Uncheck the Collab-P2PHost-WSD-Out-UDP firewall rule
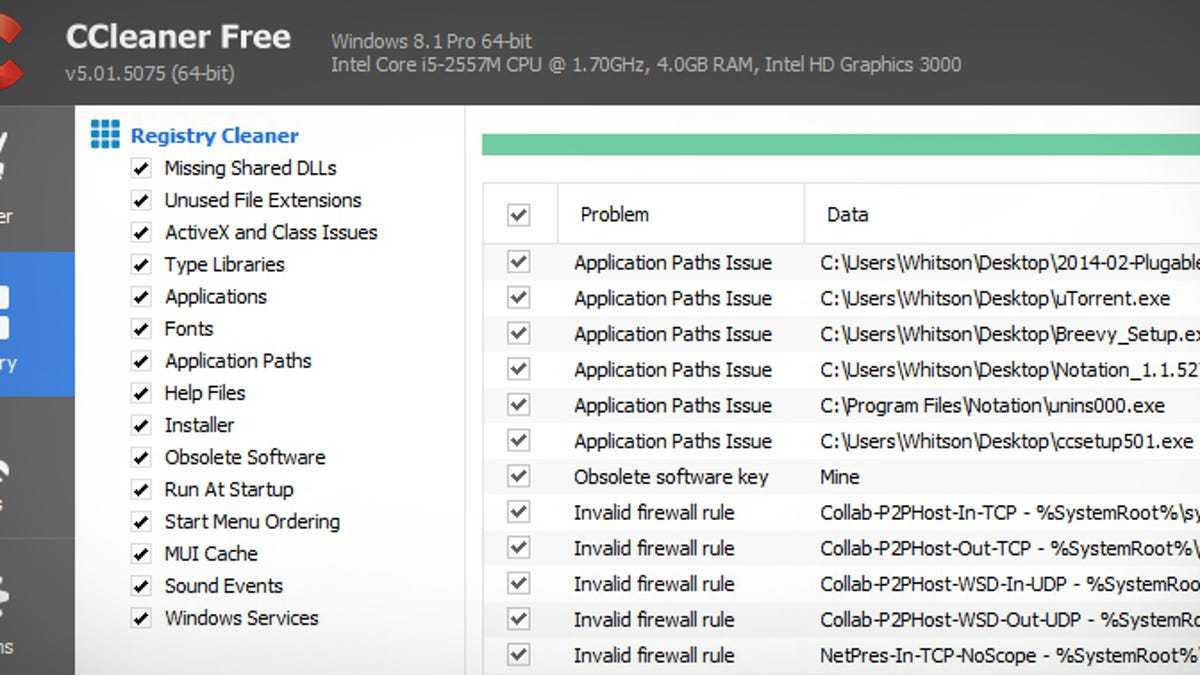Screen dimensions: 1200x675 point(518,620)
